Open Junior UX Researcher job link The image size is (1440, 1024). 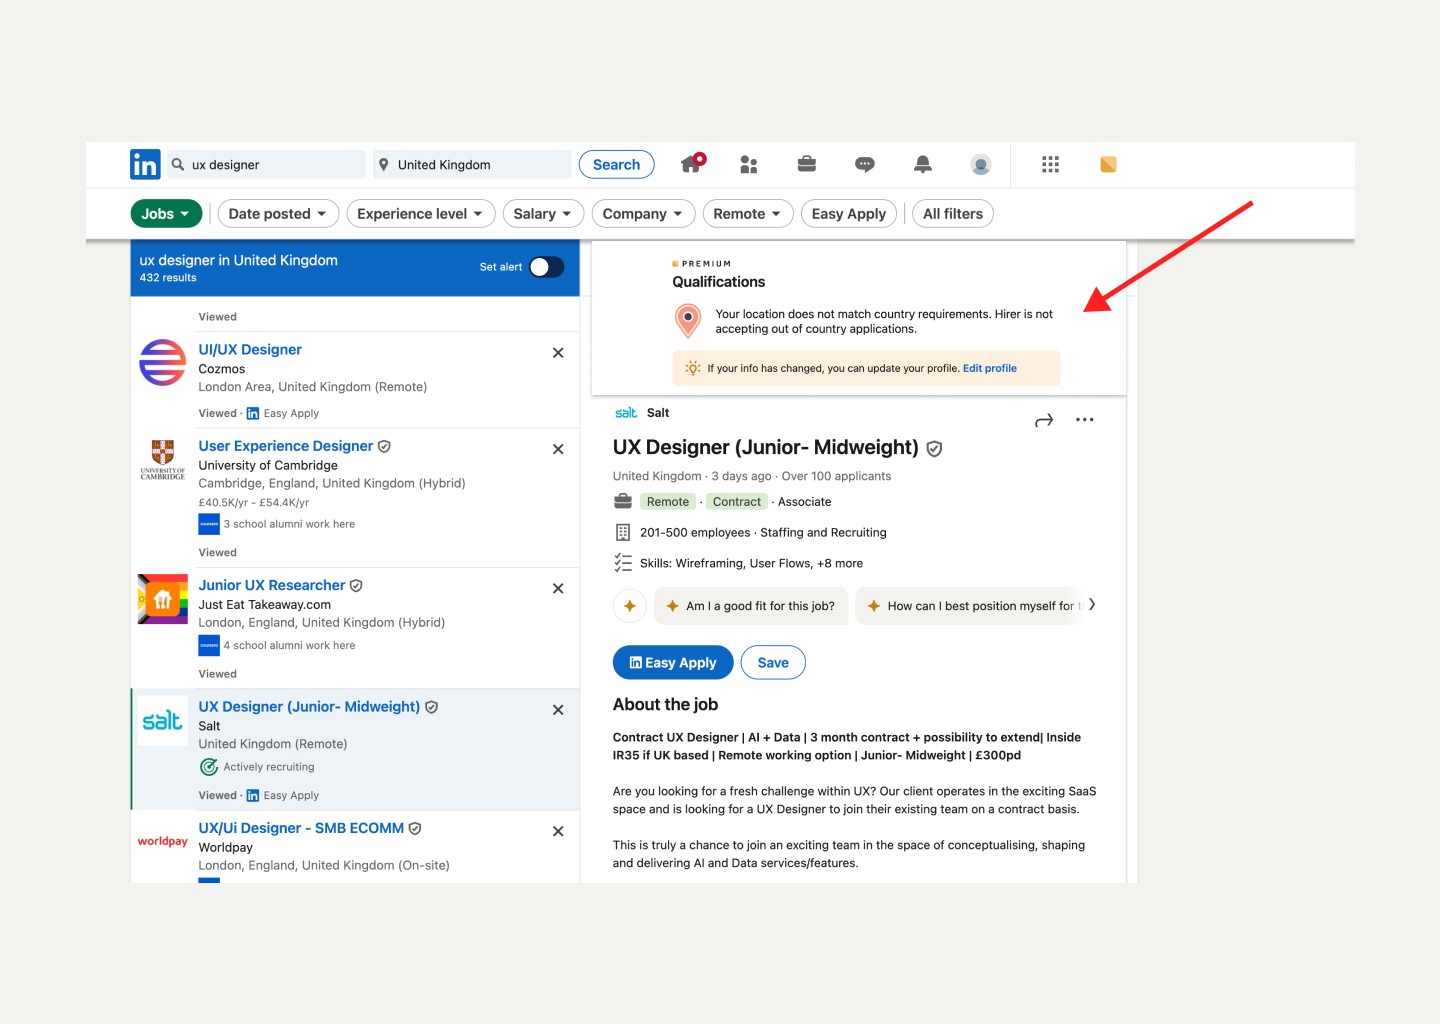[271, 585]
